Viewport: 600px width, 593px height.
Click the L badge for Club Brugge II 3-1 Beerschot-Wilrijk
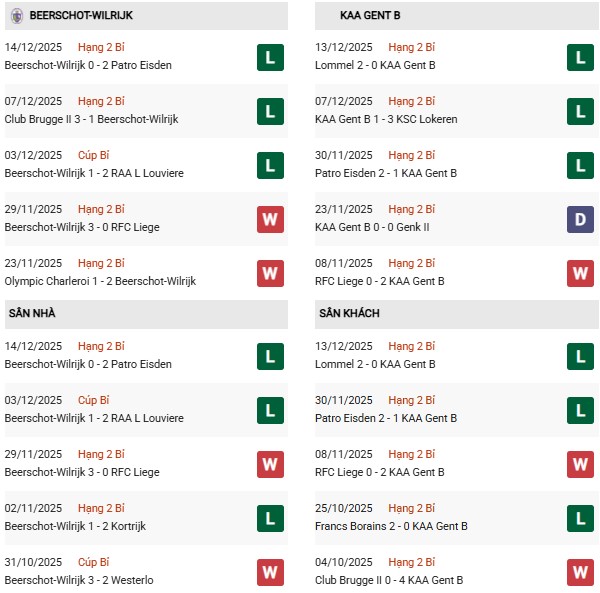click(270, 111)
